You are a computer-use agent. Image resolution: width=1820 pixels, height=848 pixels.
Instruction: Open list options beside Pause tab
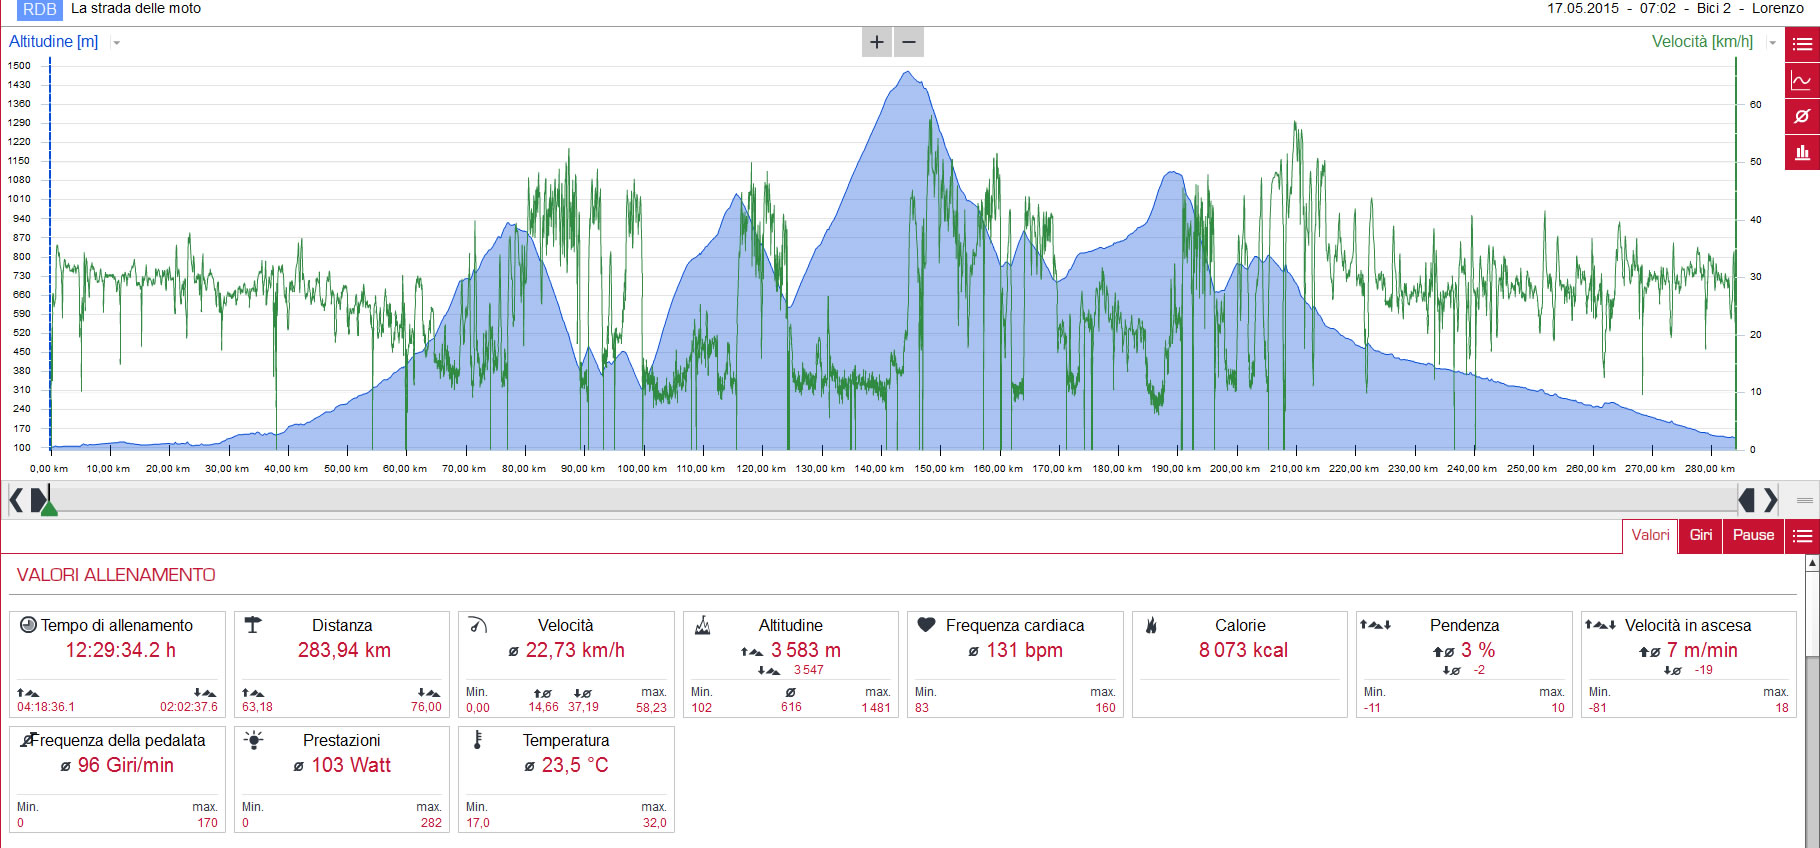1802,535
